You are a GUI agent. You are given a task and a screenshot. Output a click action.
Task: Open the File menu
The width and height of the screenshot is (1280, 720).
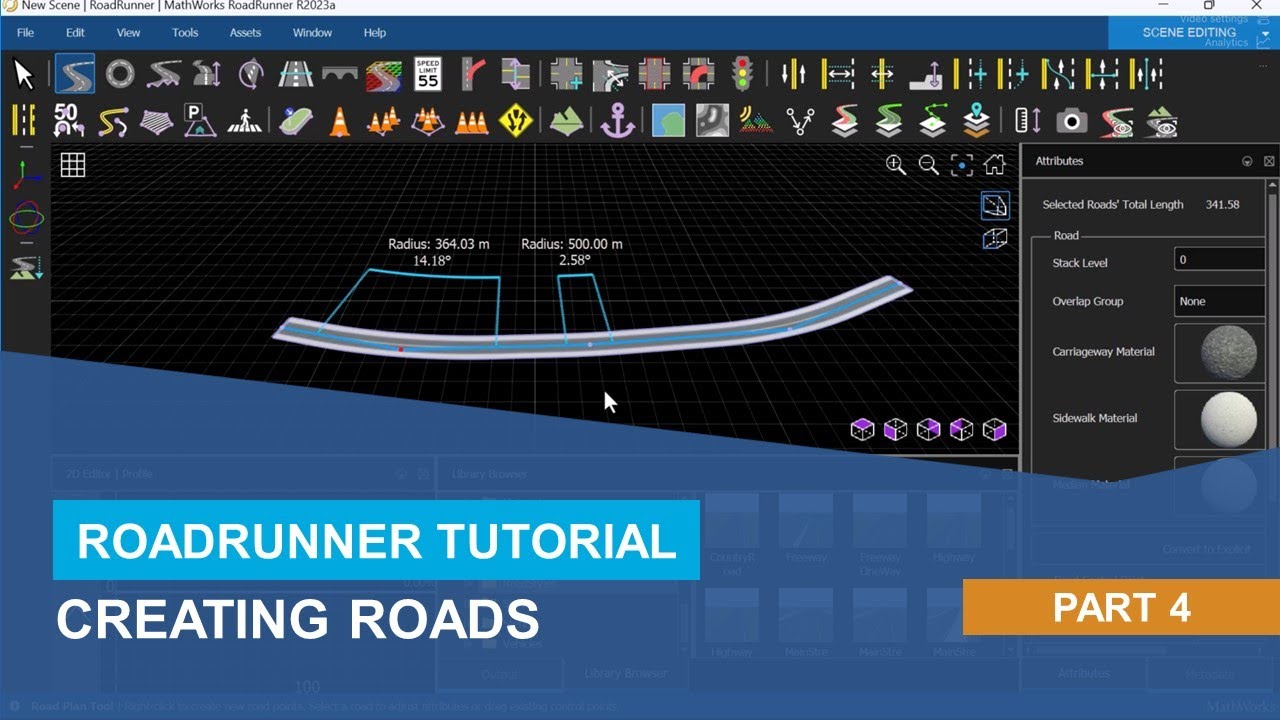tap(26, 32)
